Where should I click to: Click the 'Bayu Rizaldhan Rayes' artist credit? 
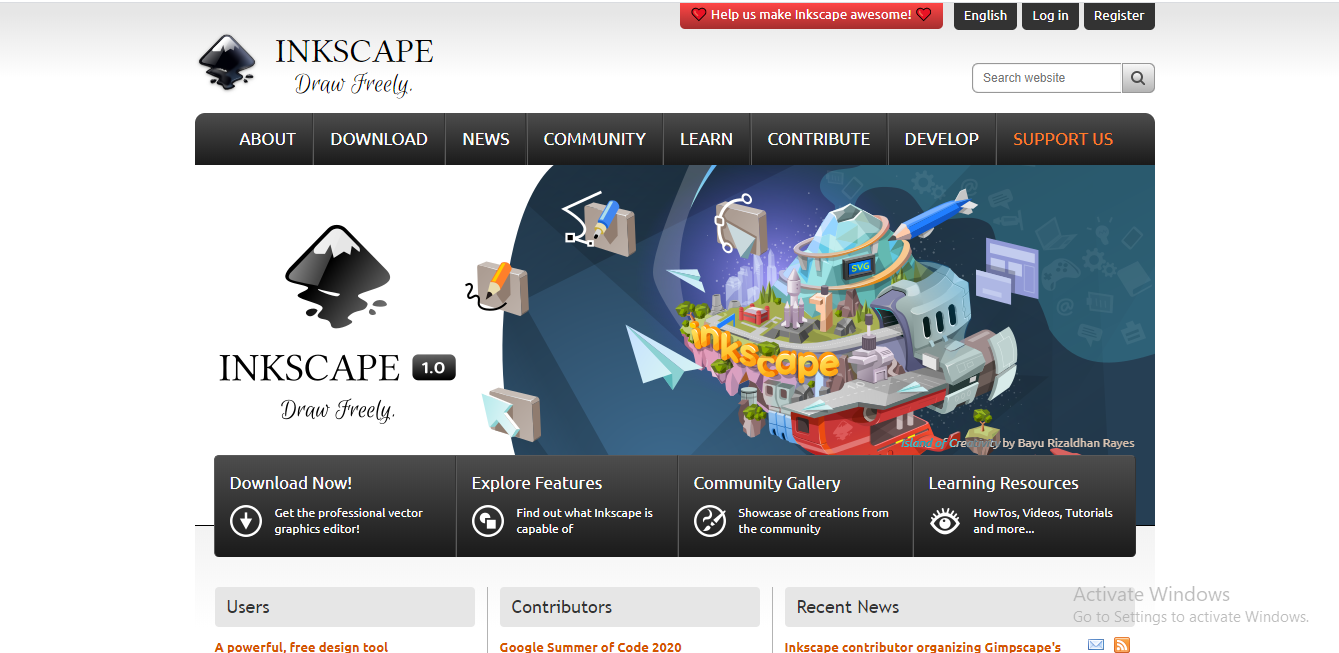(1076, 443)
